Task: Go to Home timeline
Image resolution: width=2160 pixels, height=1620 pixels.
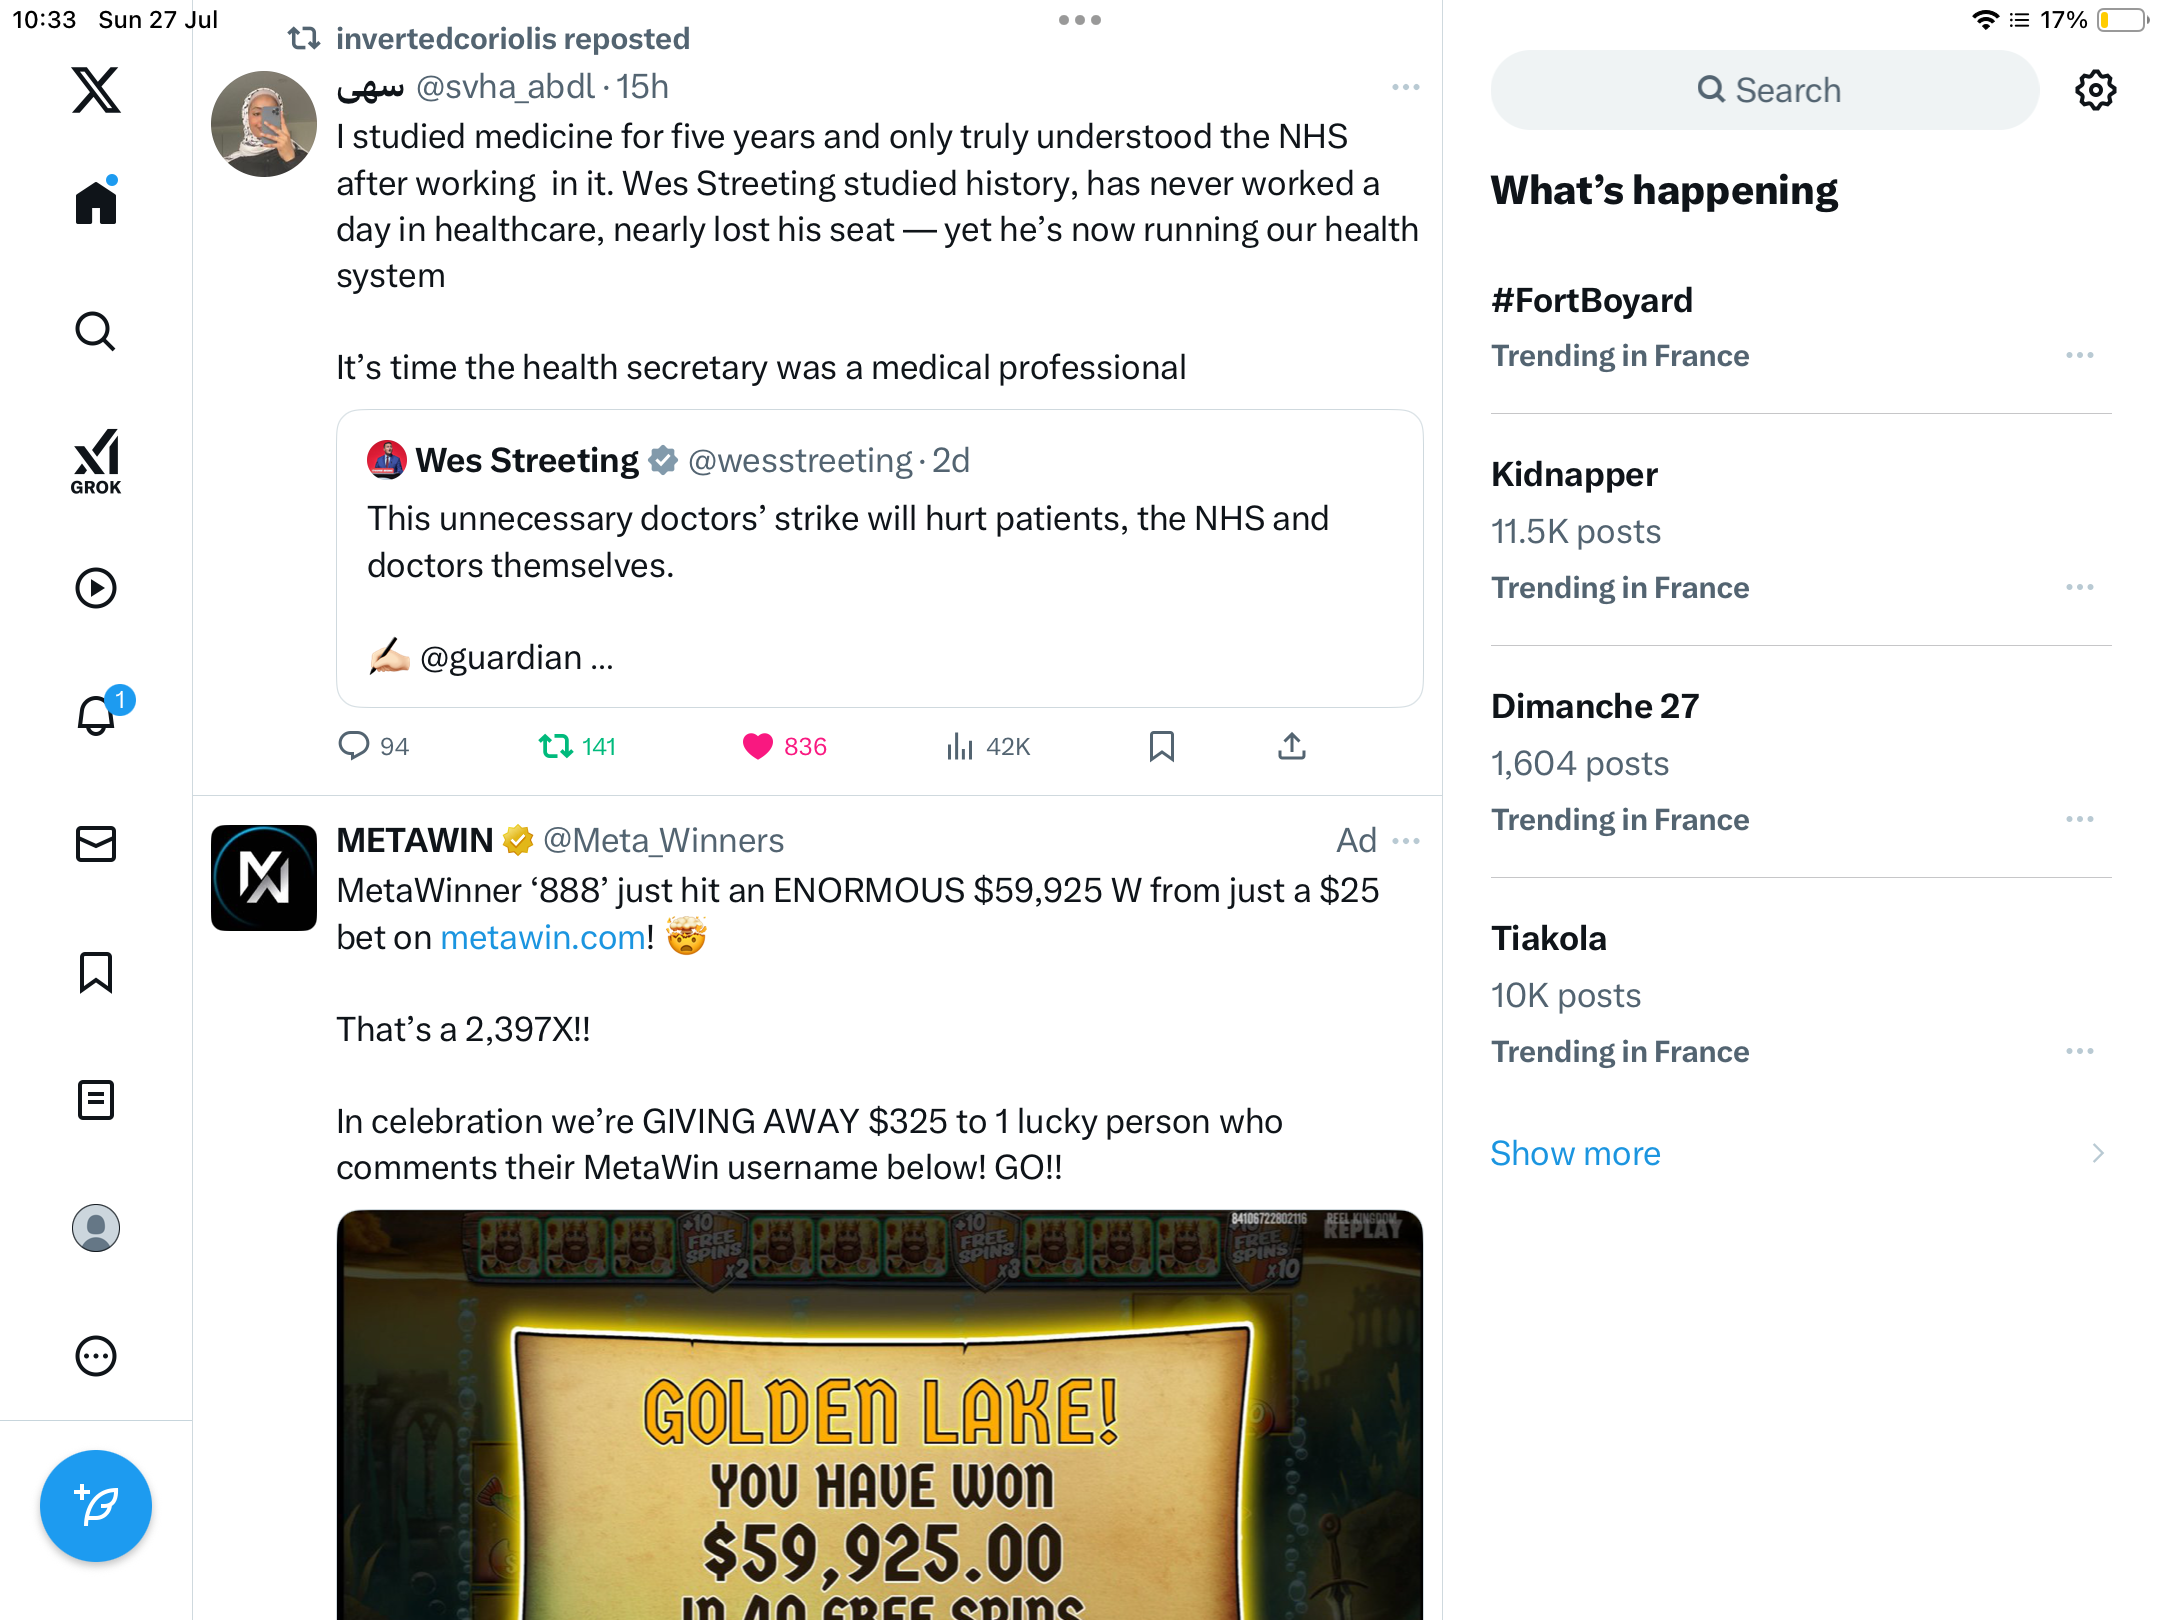Action: [x=96, y=202]
